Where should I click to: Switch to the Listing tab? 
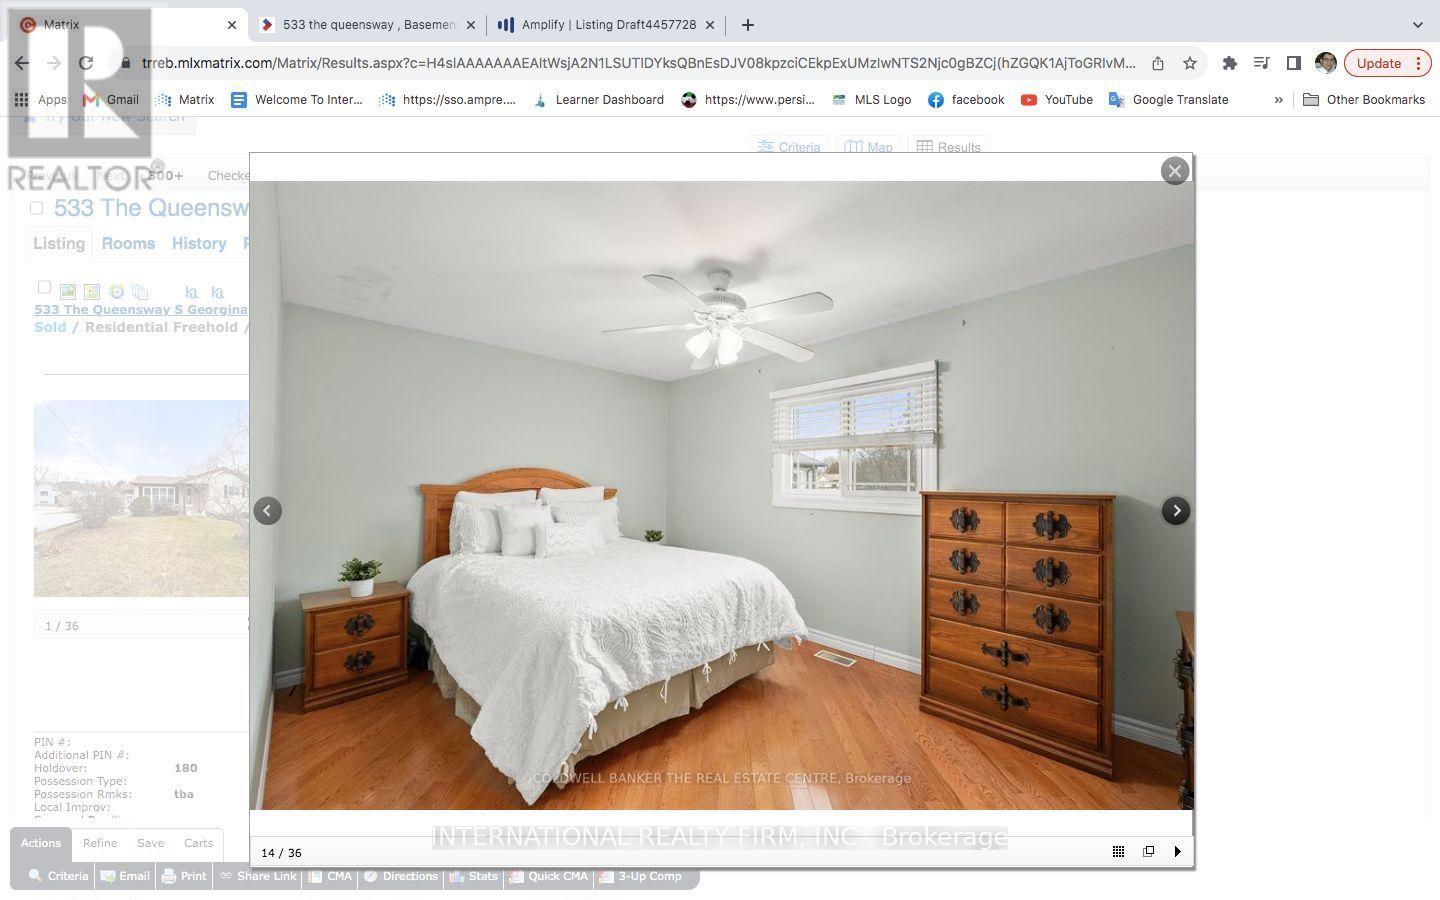59,243
